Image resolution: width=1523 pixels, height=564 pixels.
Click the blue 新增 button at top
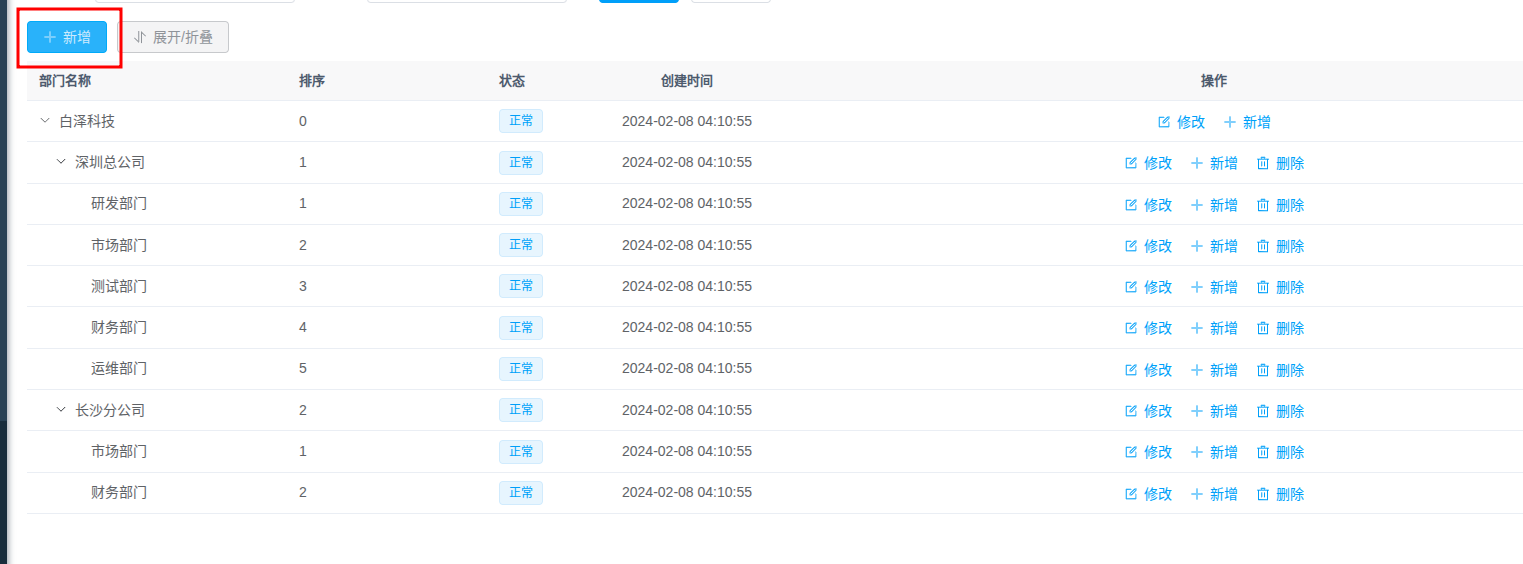[67, 37]
